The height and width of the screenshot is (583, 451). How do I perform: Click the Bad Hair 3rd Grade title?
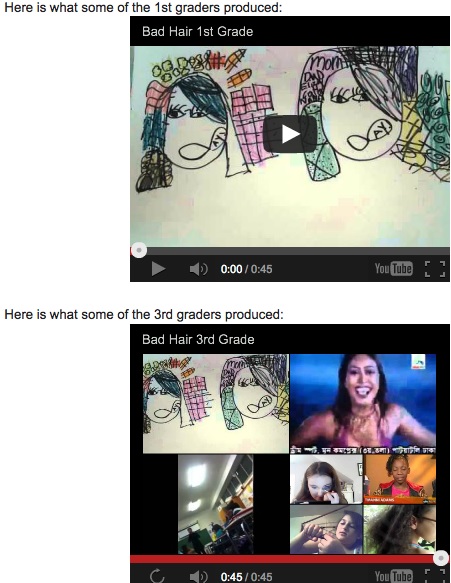tap(198, 339)
